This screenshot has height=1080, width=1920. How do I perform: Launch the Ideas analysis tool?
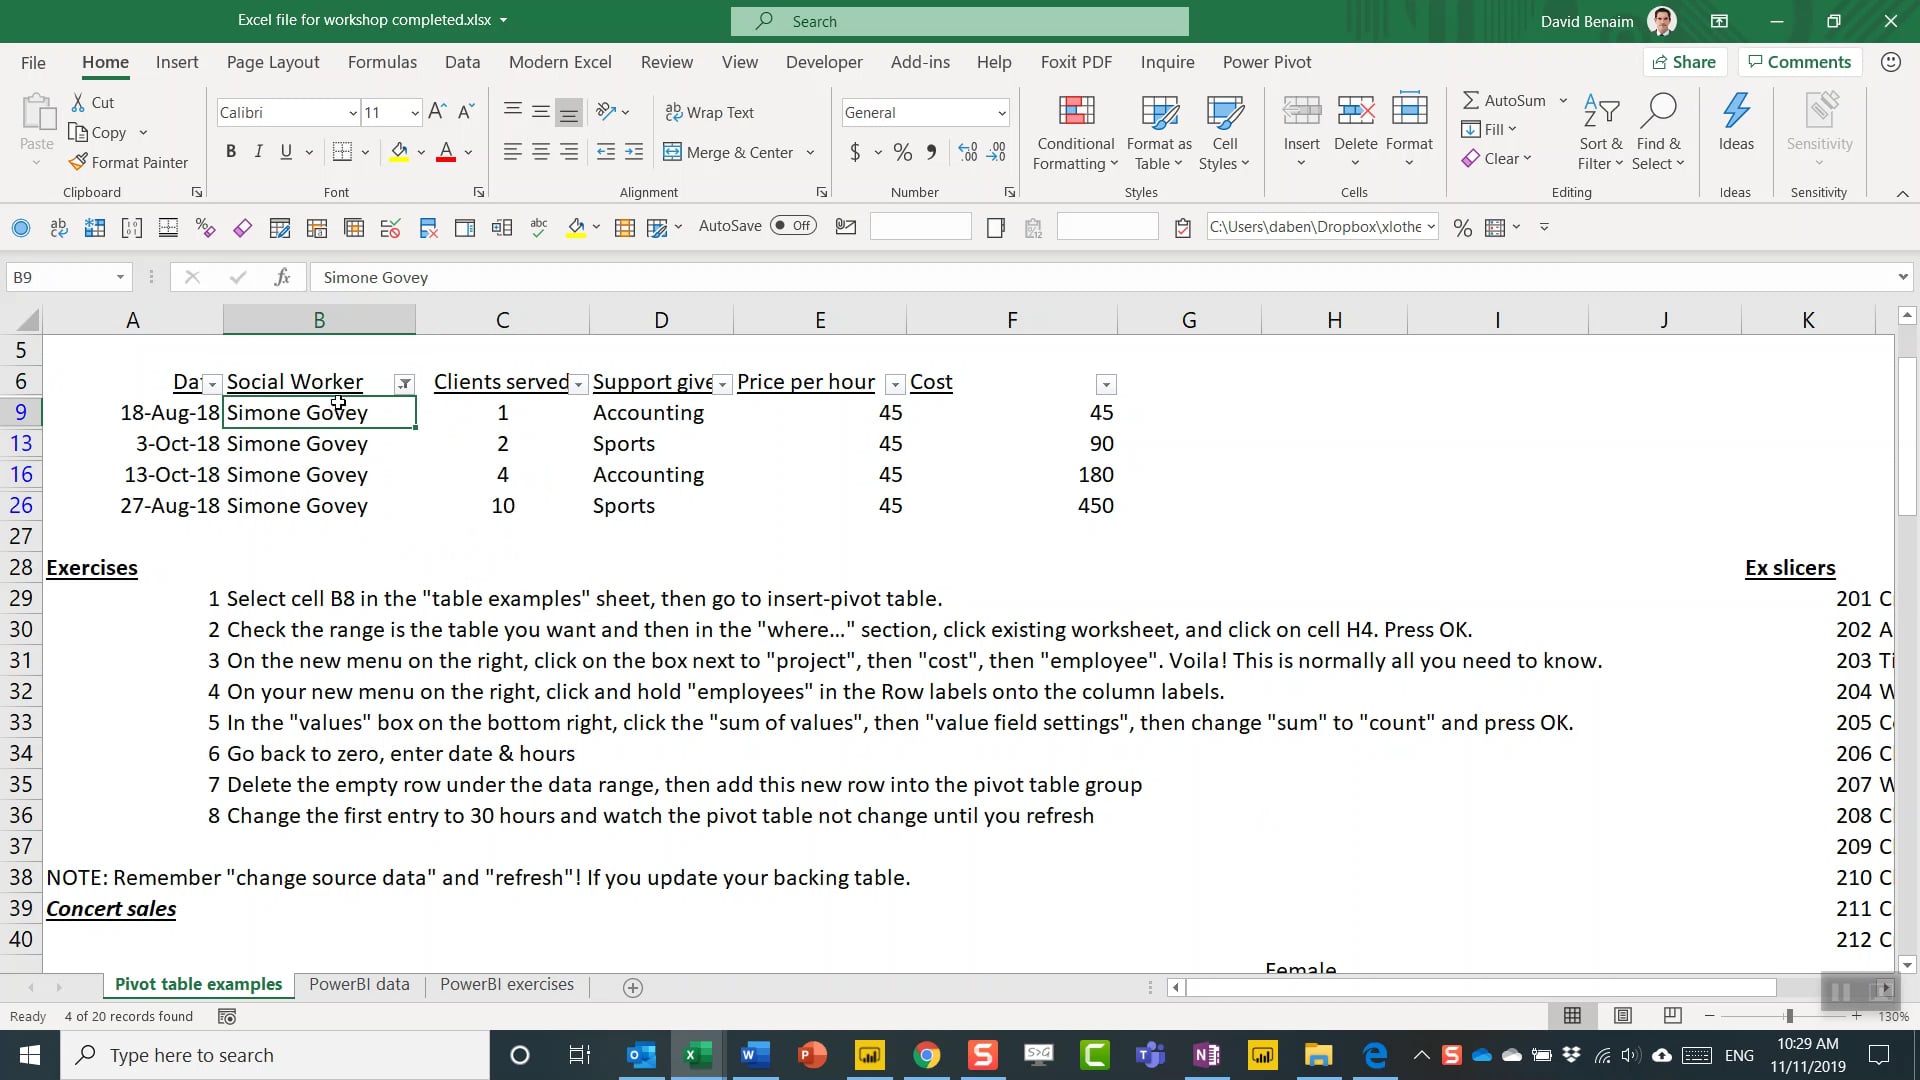click(1735, 125)
